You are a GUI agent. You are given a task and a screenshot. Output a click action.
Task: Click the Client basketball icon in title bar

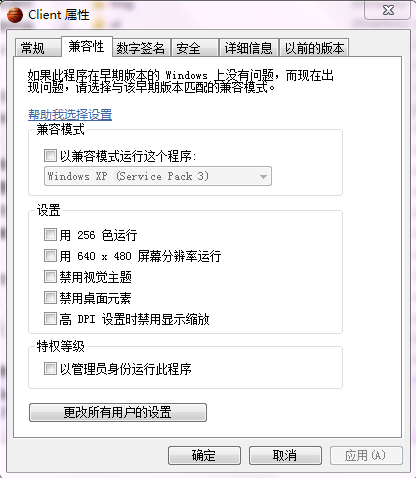pos(15,15)
